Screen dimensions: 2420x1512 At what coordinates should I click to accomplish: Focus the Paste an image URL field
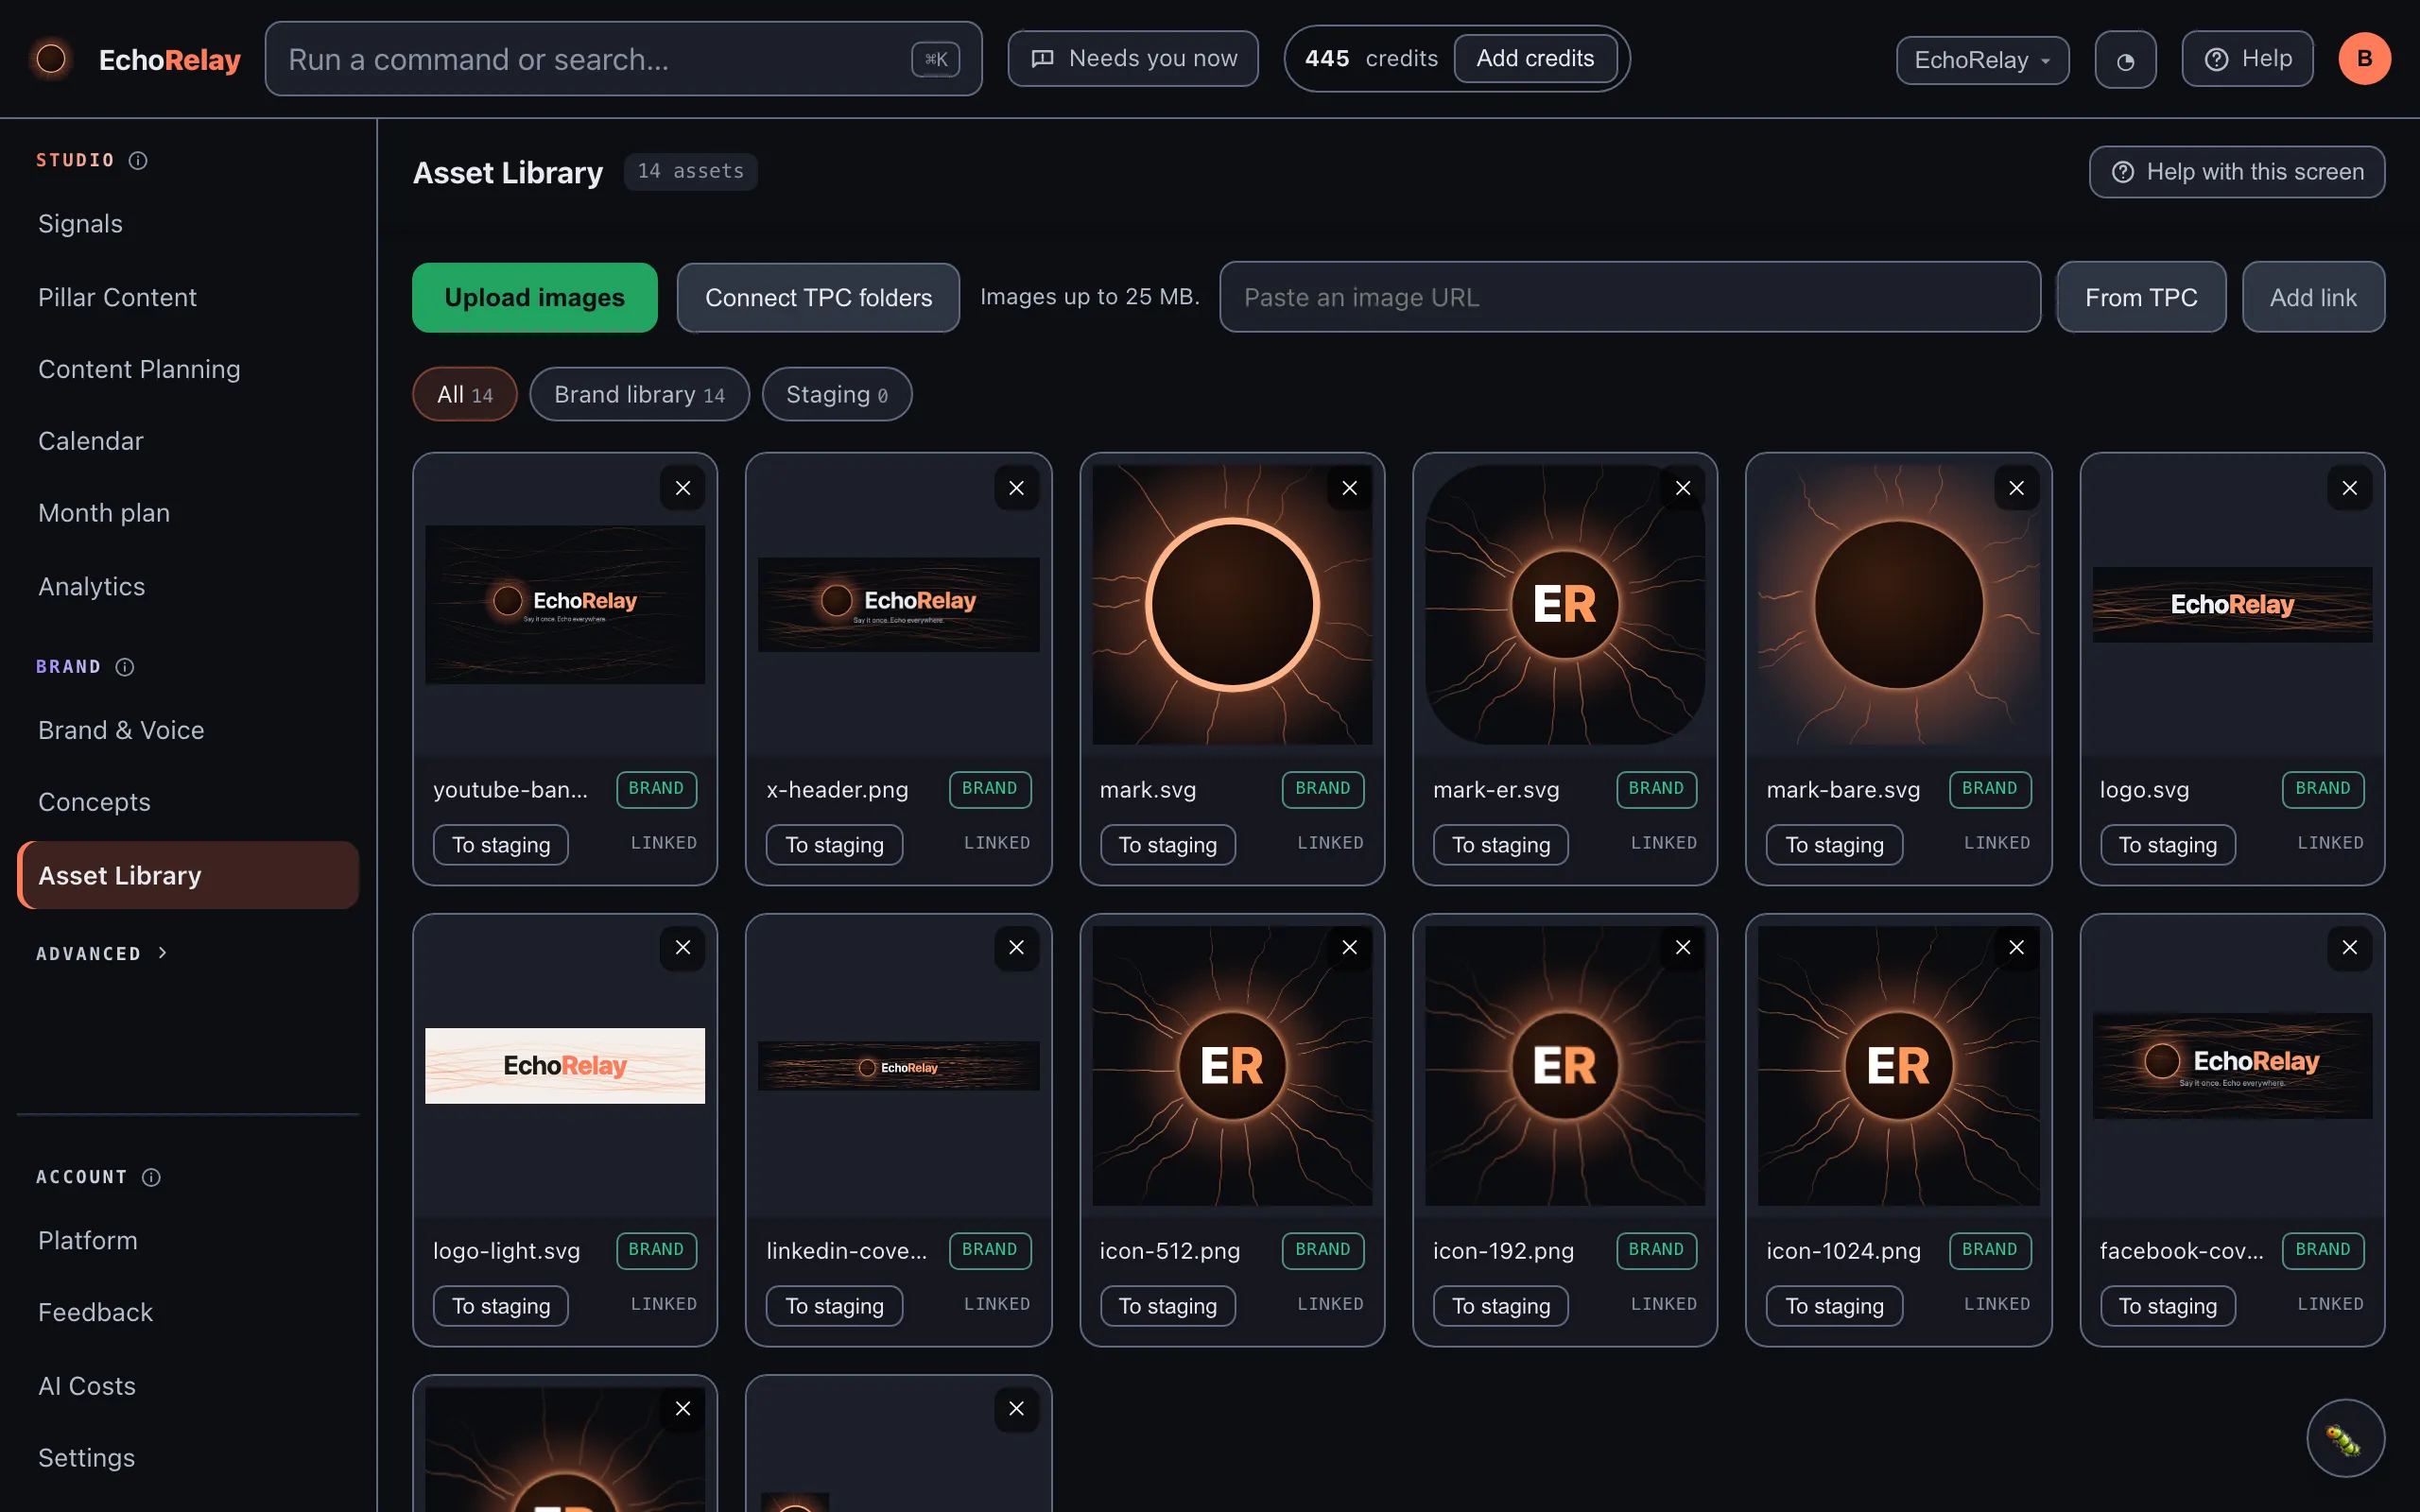[x=1630, y=297]
